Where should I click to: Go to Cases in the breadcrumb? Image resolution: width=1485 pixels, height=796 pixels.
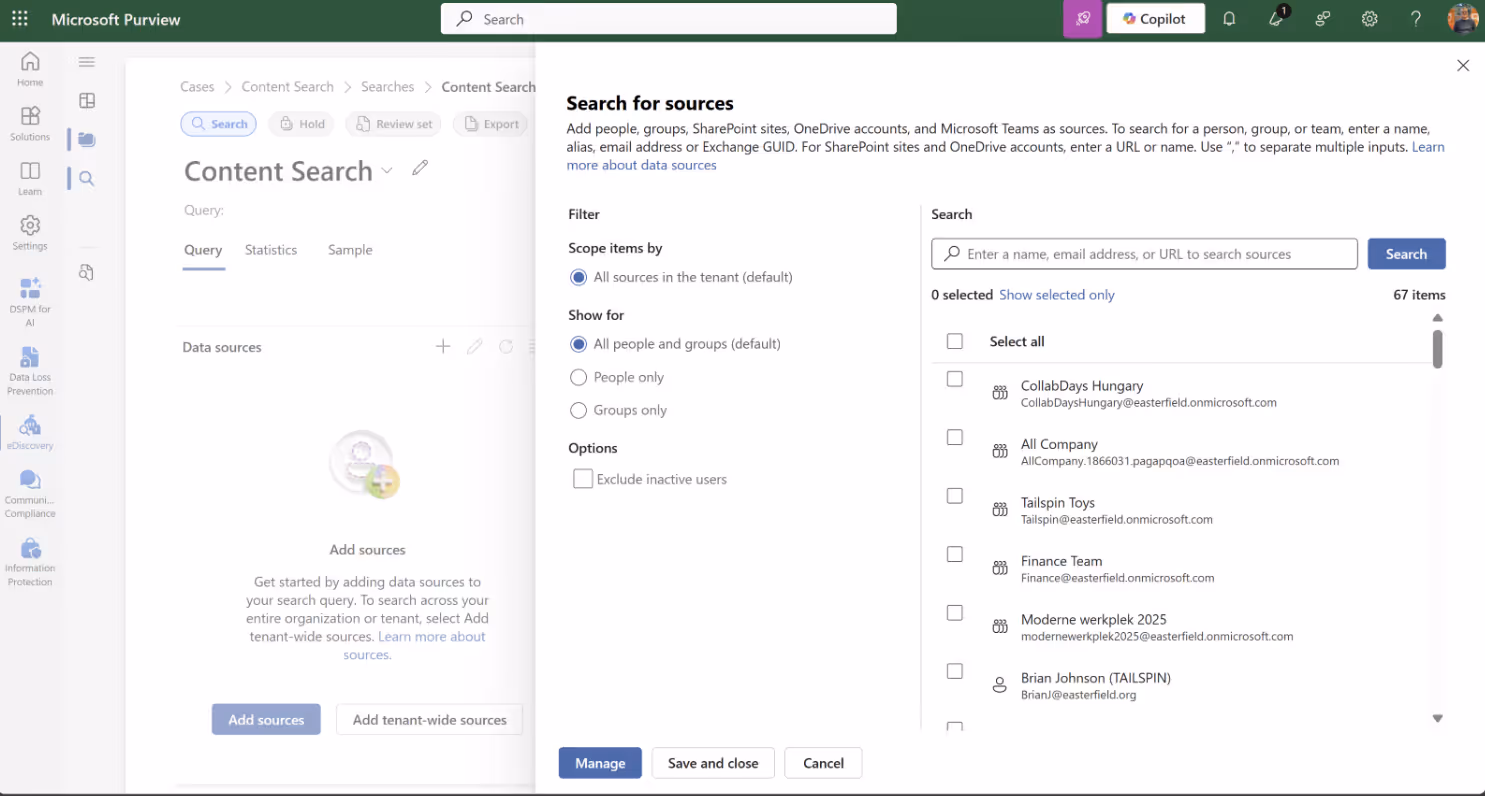click(197, 87)
